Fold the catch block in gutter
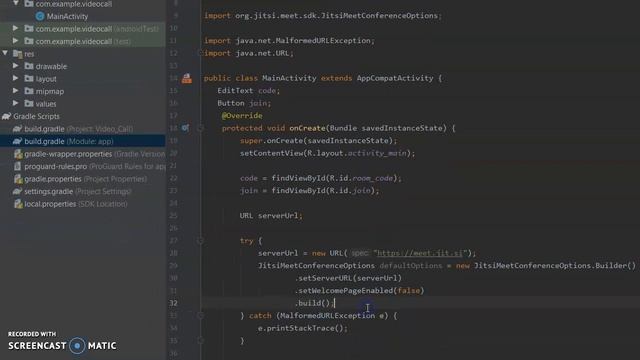The image size is (640, 360). (200, 316)
